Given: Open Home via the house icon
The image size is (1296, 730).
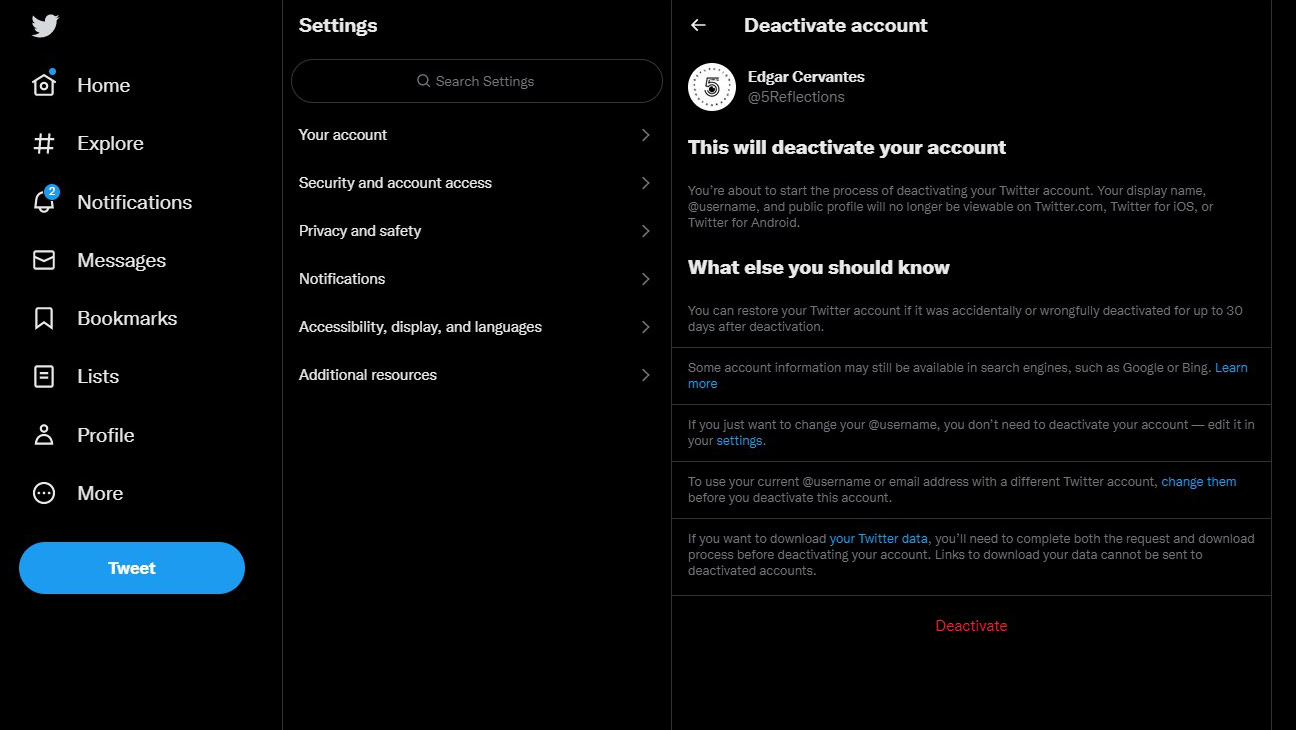Looking at the screenshot, I should point(44,85).
